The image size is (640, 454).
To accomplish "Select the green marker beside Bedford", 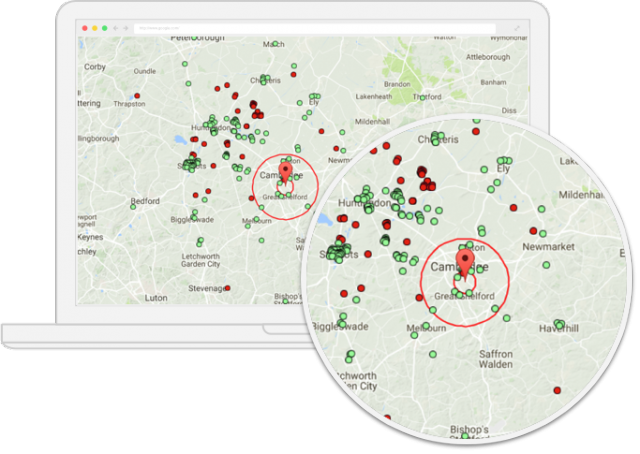I will [133, 206].
